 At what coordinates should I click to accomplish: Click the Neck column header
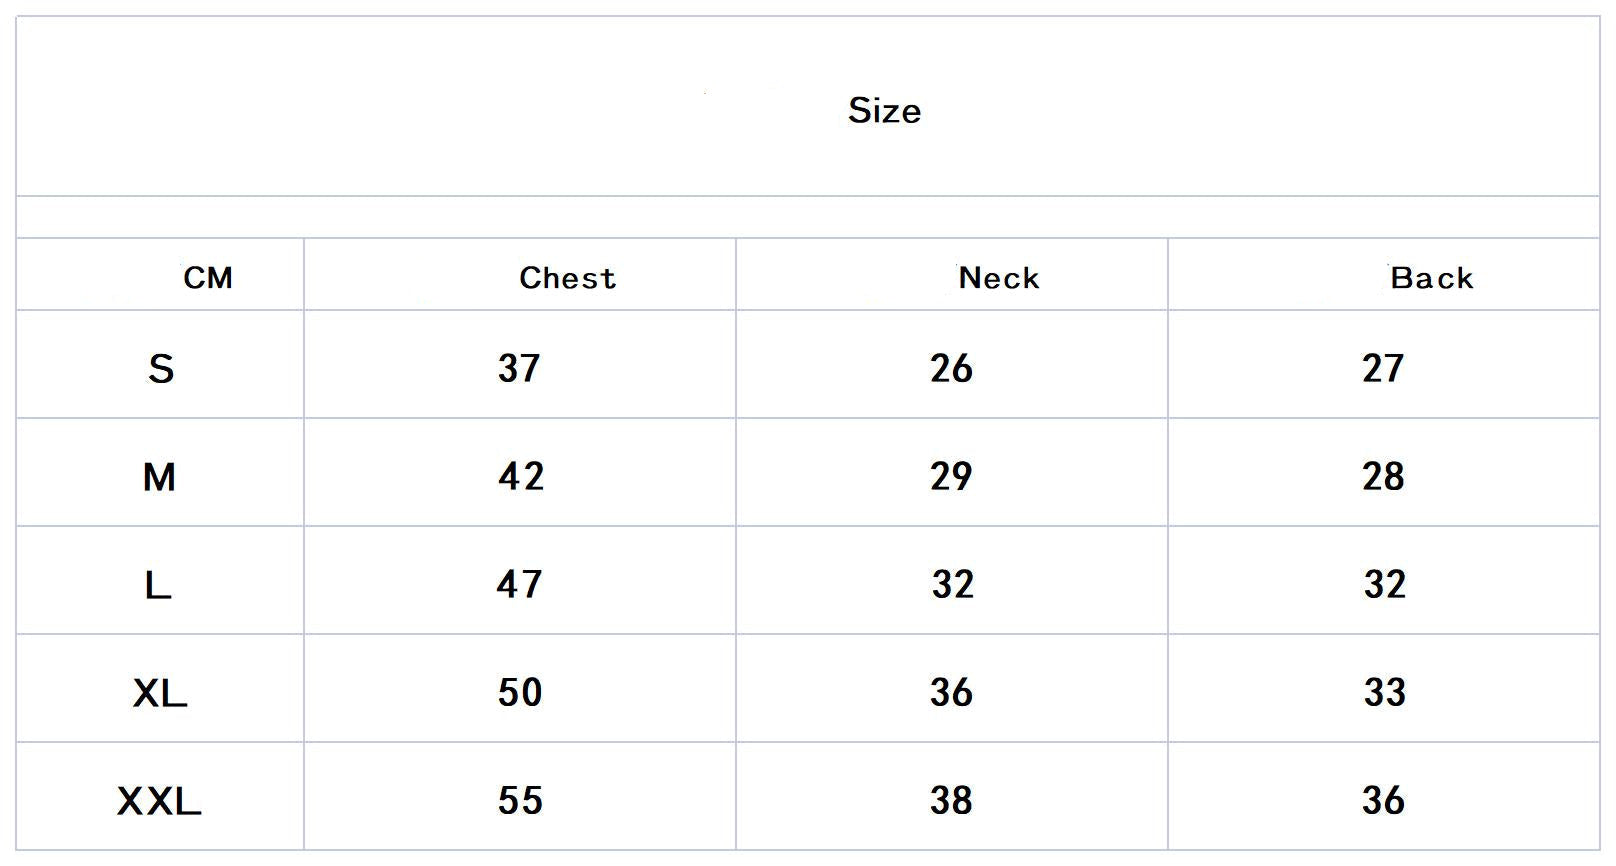[x=999, y=277]
